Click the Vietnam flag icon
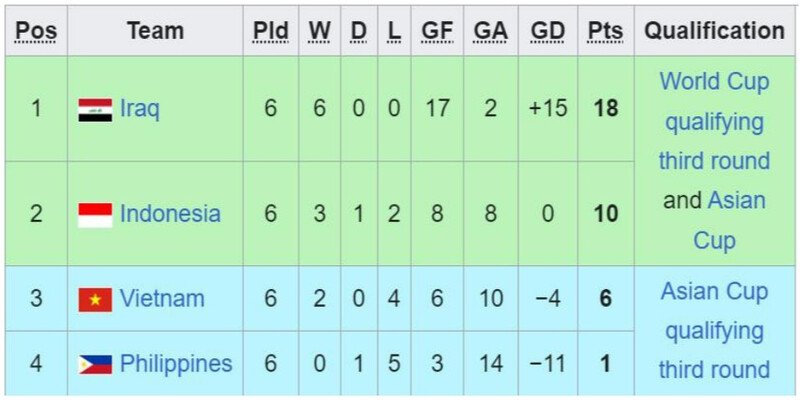The image size is (800, 400). [x=95, y=299]
